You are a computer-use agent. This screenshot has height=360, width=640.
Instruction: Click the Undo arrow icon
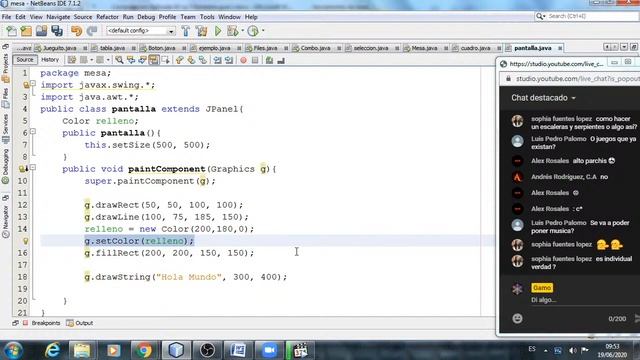[x=76, y=31]
